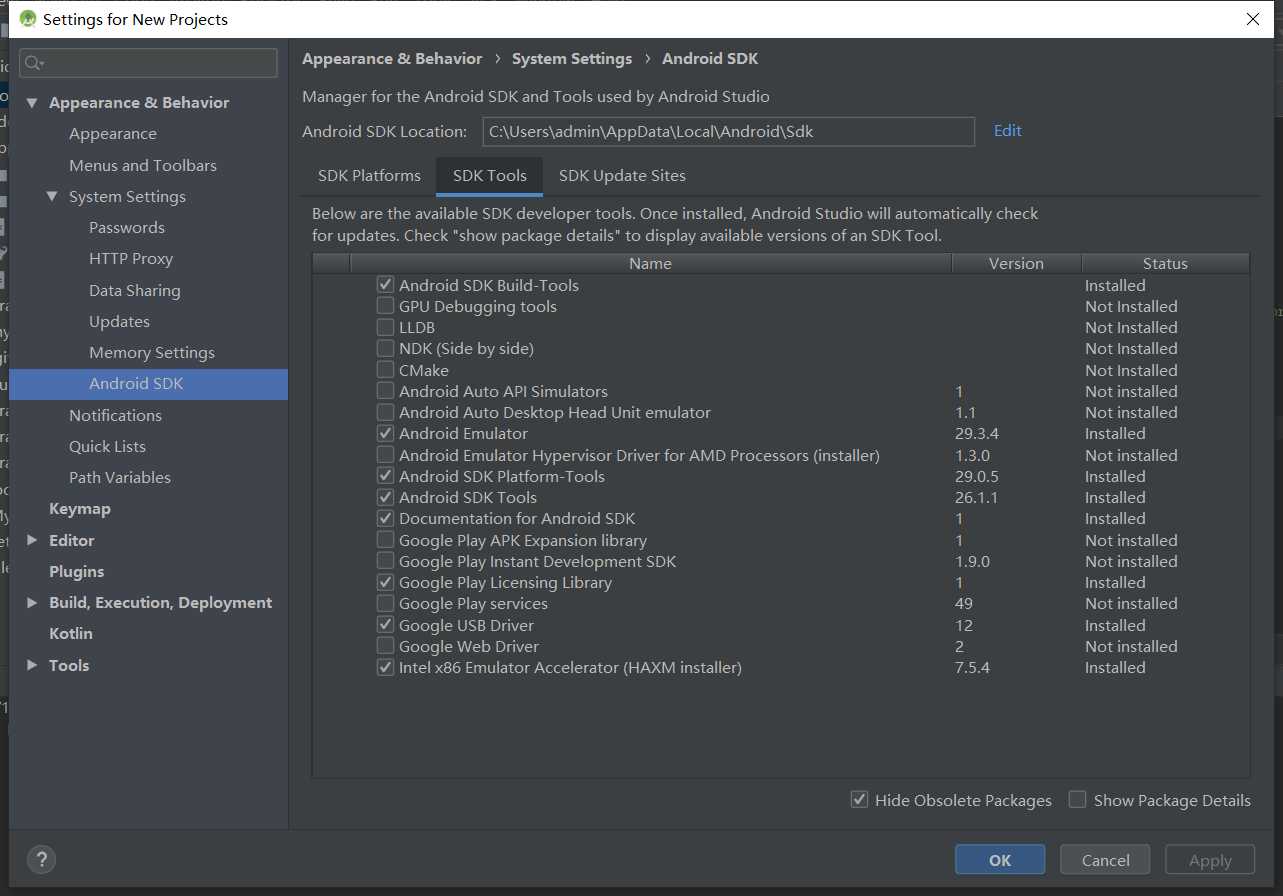The width and height of the screenshot is (1283, 896).
Task: Click Appearance & Behavior breadcrumb text
Action: (392, 59)
